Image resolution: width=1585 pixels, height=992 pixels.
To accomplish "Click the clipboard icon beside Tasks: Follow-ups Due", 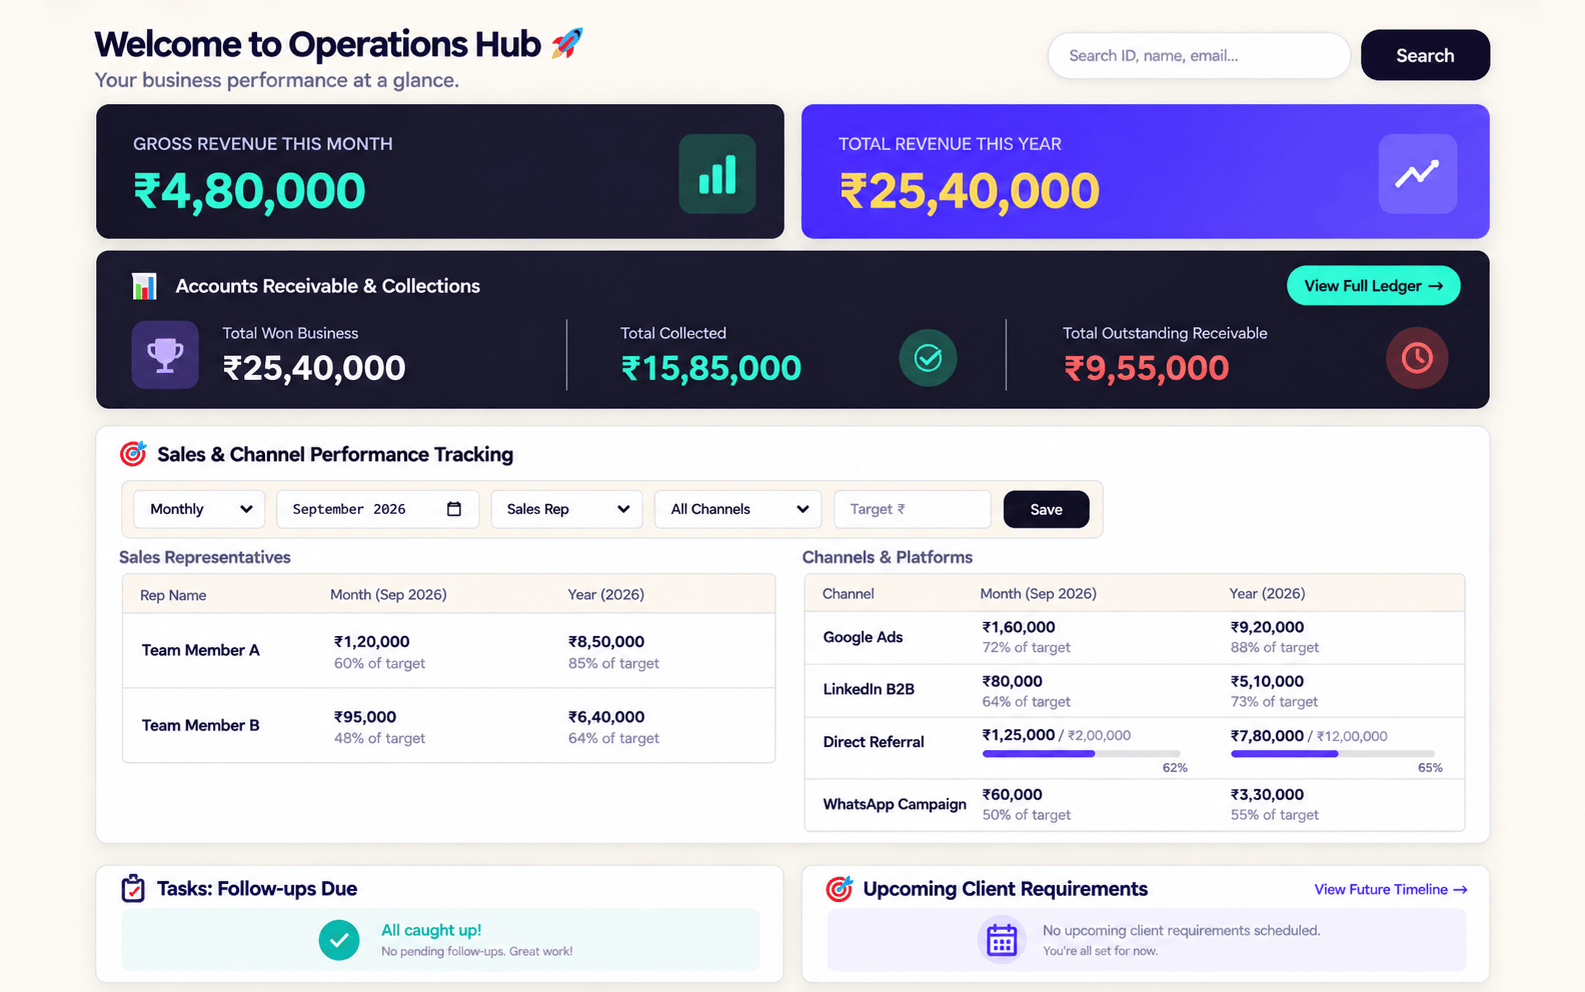I will pyautogui.click(x=133, y=888).
